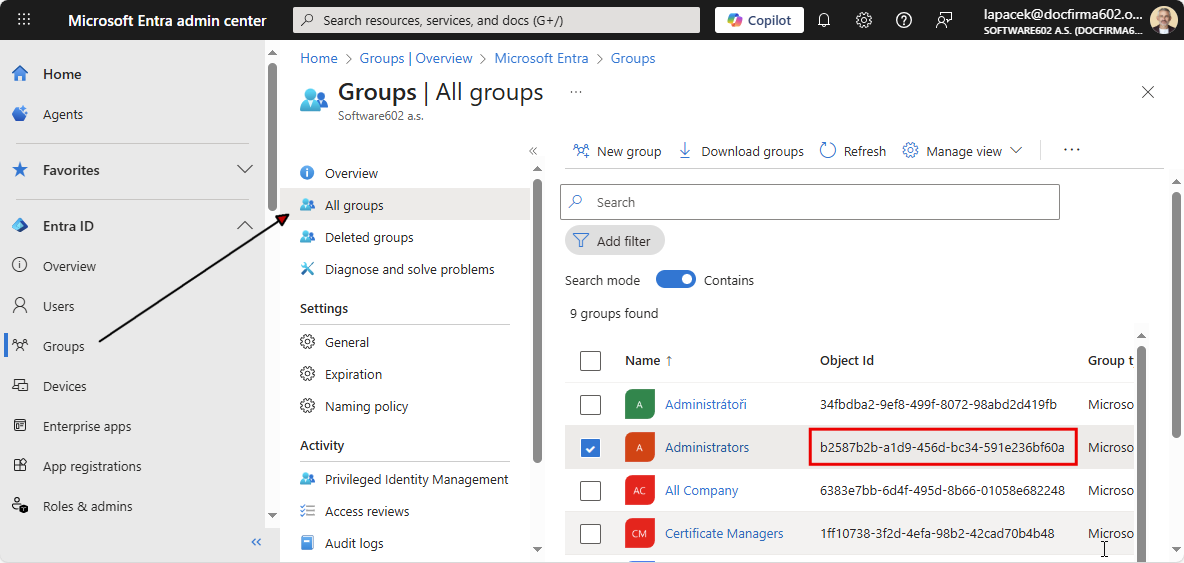Open more options next to page title
Image resolution: width=1184 pixels, height=563 pixels.
[576, 92]
